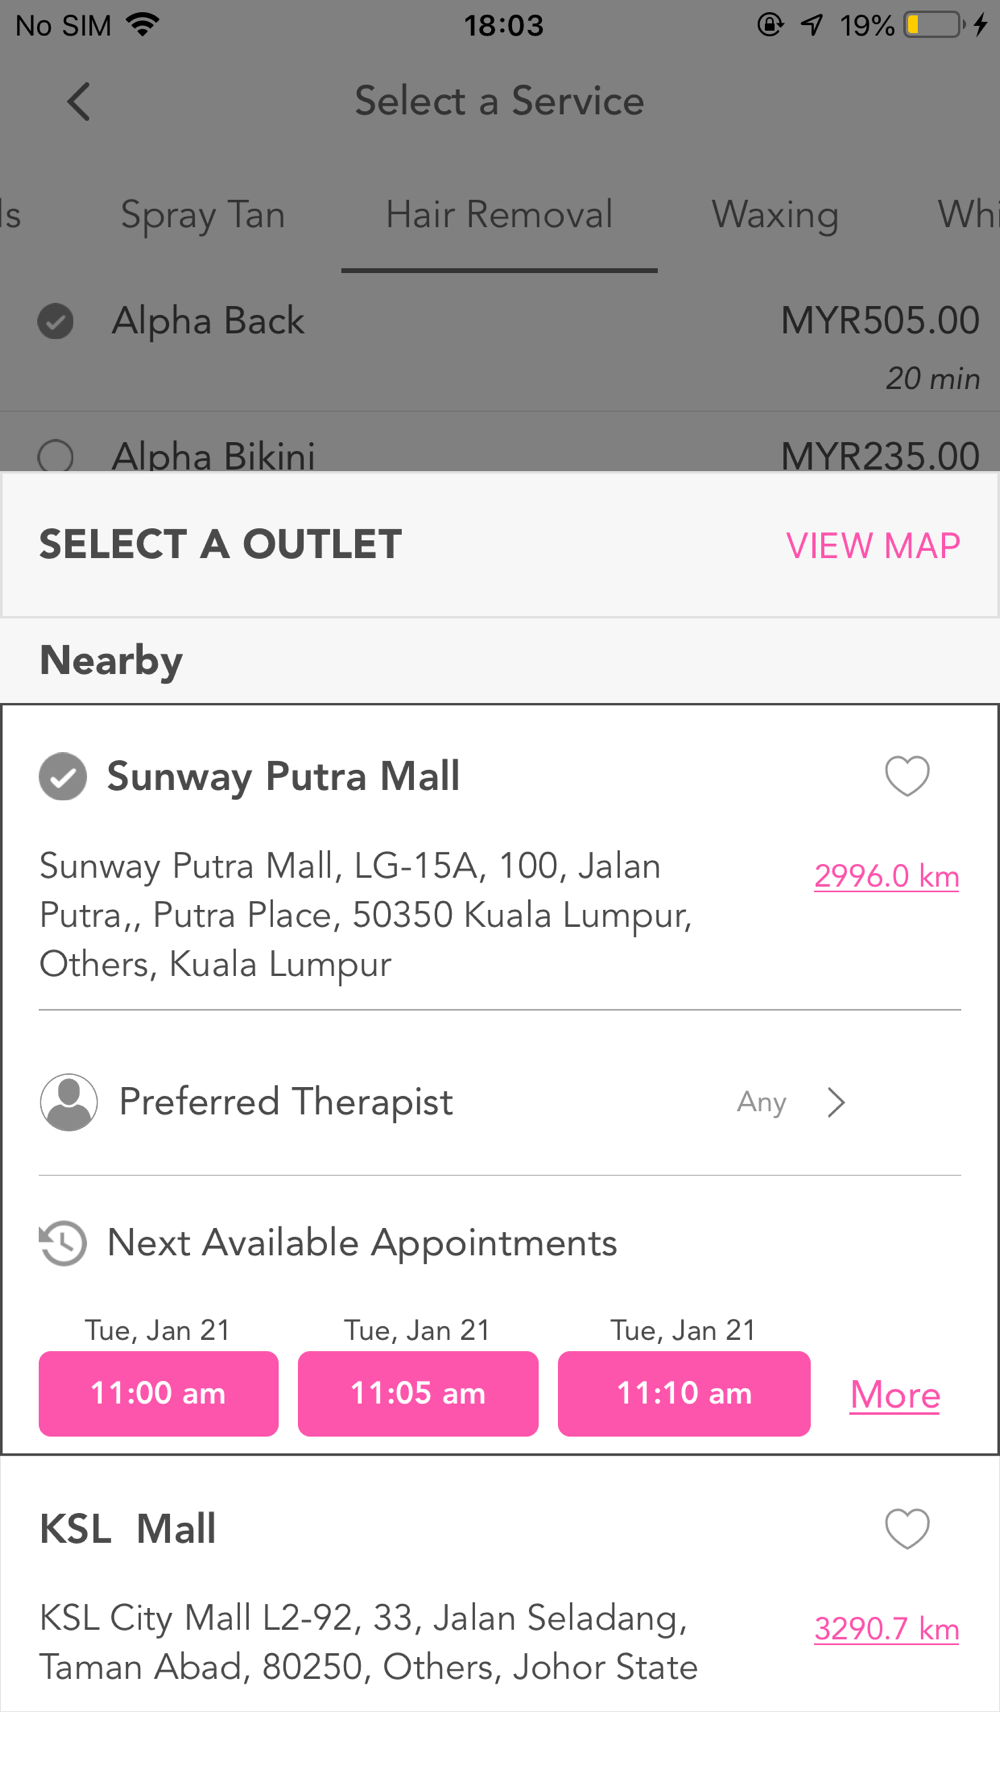
Task: Select the Alpha Bikini radio button
Action: 56,456
